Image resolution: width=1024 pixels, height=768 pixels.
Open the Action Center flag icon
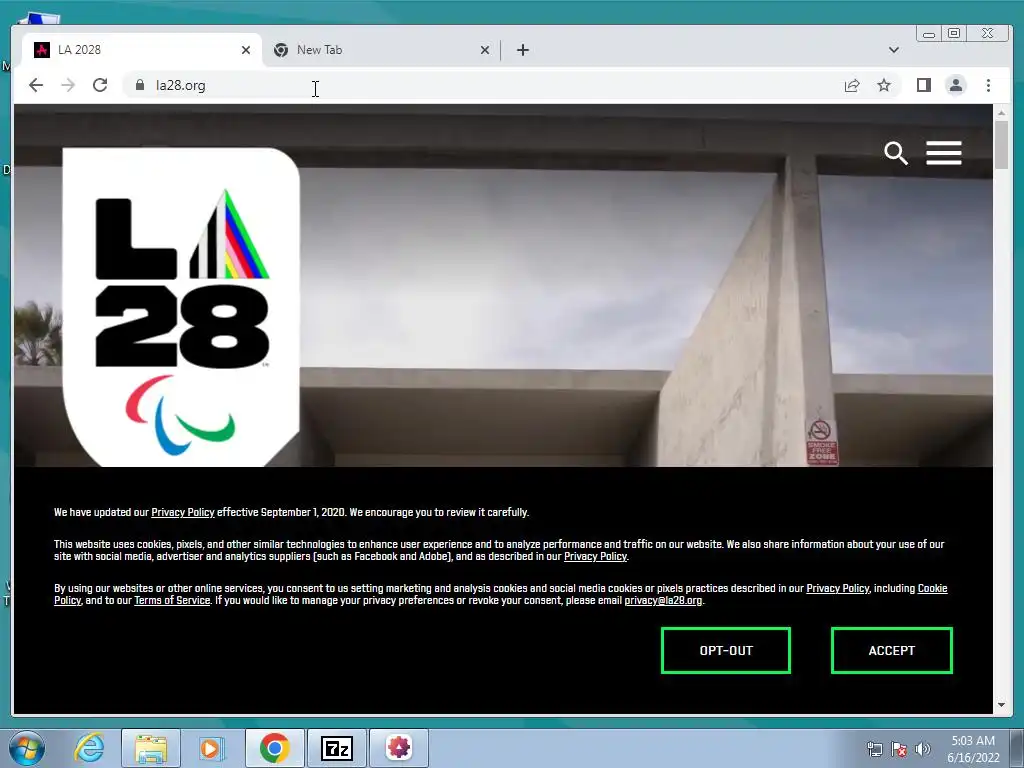pos(899,749)
